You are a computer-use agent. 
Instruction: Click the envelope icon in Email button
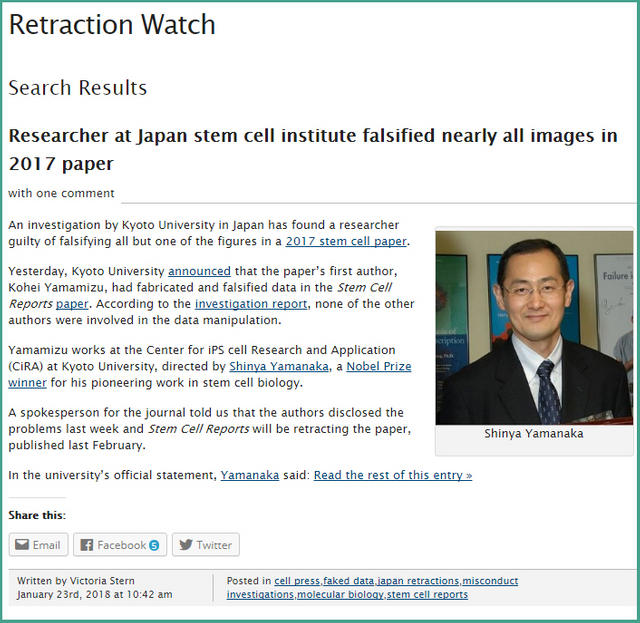[x=22, y=545]
